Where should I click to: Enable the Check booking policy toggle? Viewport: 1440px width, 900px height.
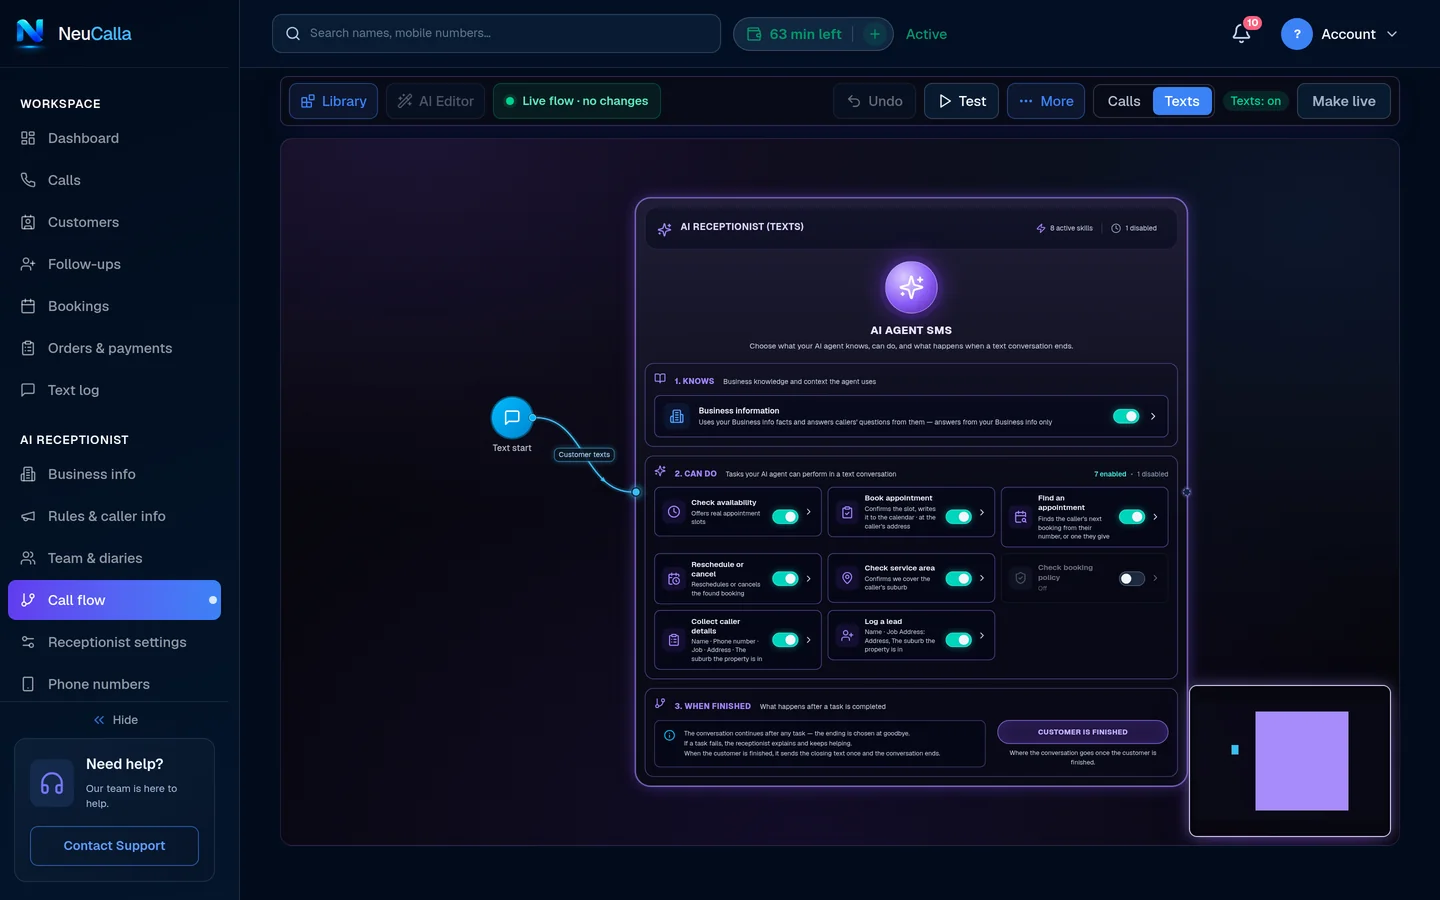point(1132,579)
